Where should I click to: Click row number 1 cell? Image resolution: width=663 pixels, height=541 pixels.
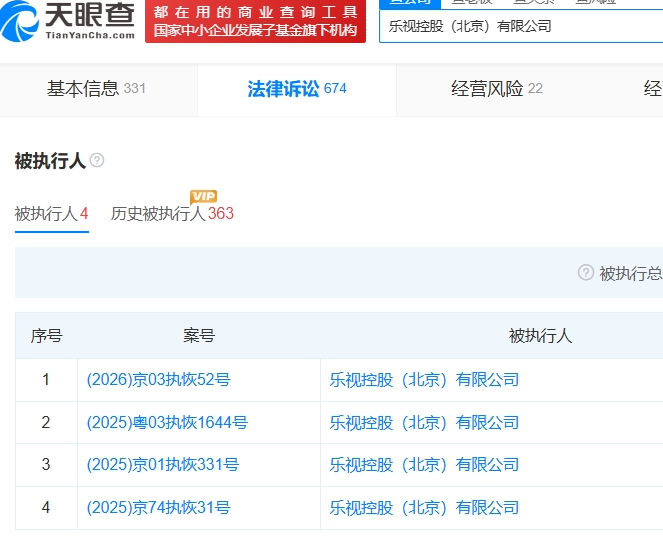pos(46,380)
